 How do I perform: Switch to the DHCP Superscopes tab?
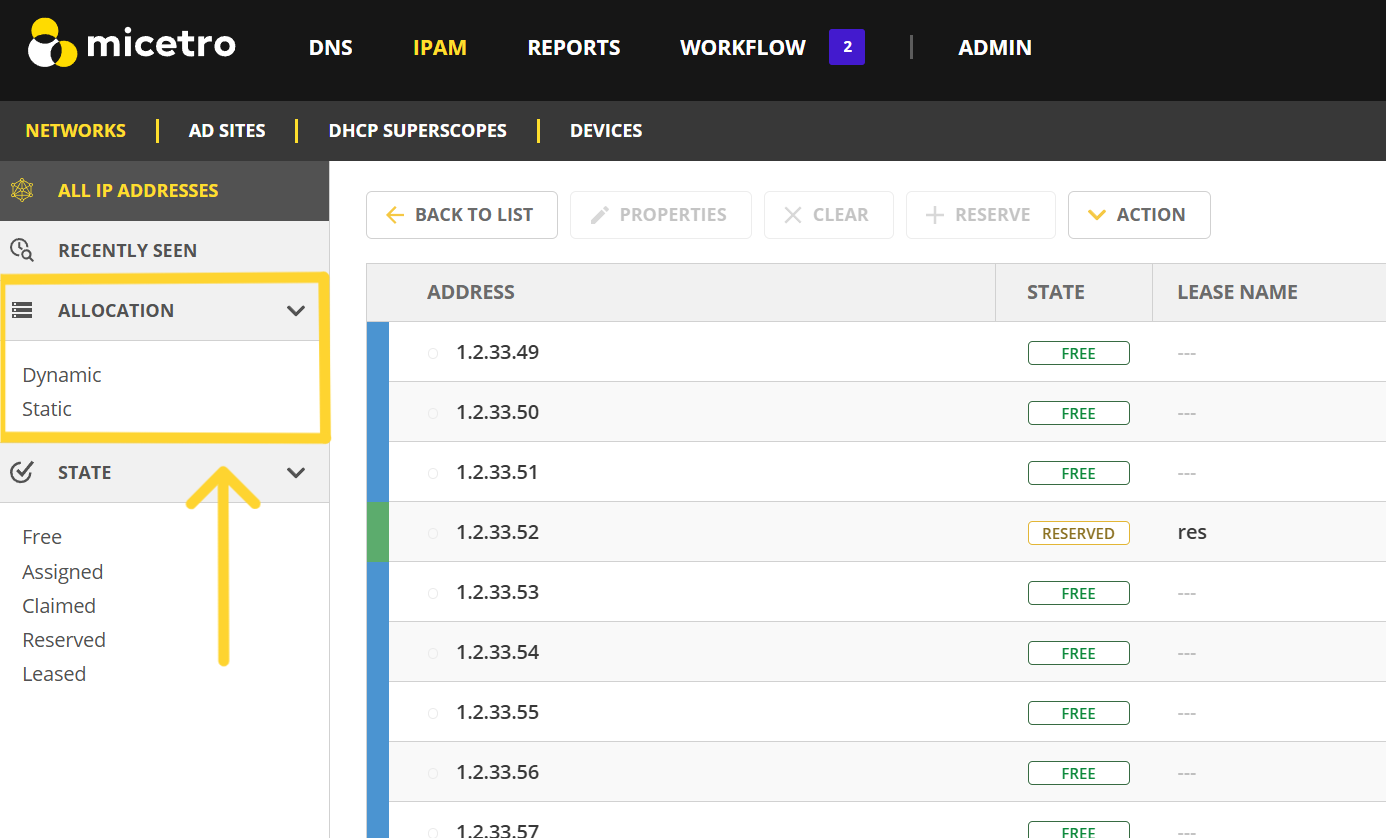tap(417, 131)
